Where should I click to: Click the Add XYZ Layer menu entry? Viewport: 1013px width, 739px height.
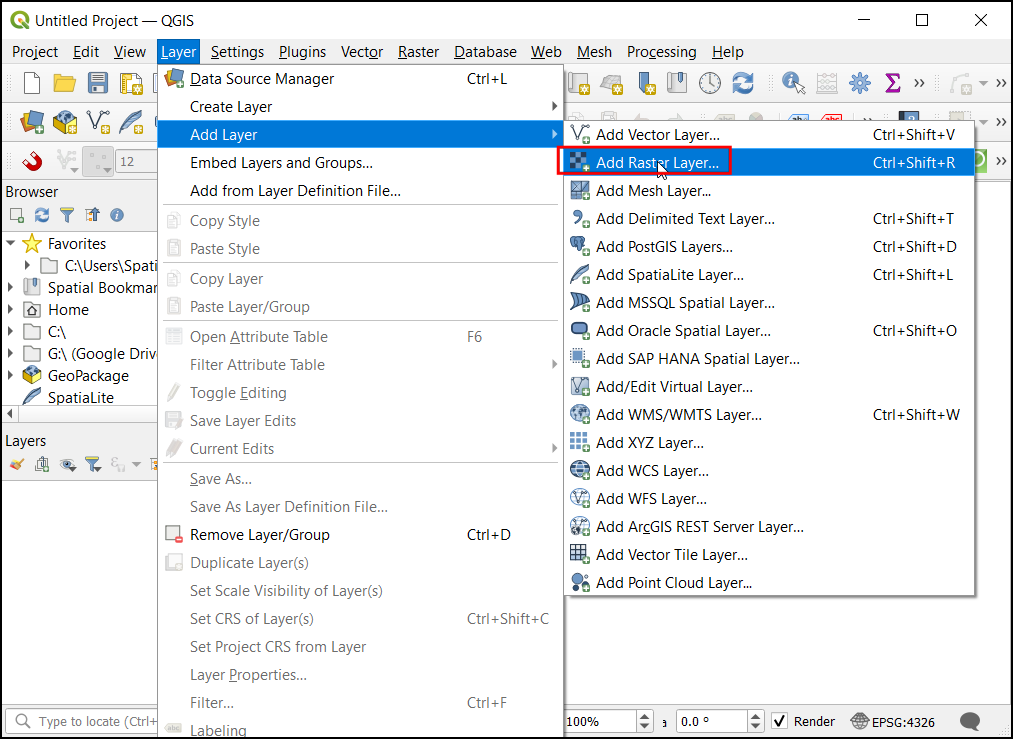[x=650, y=443]
